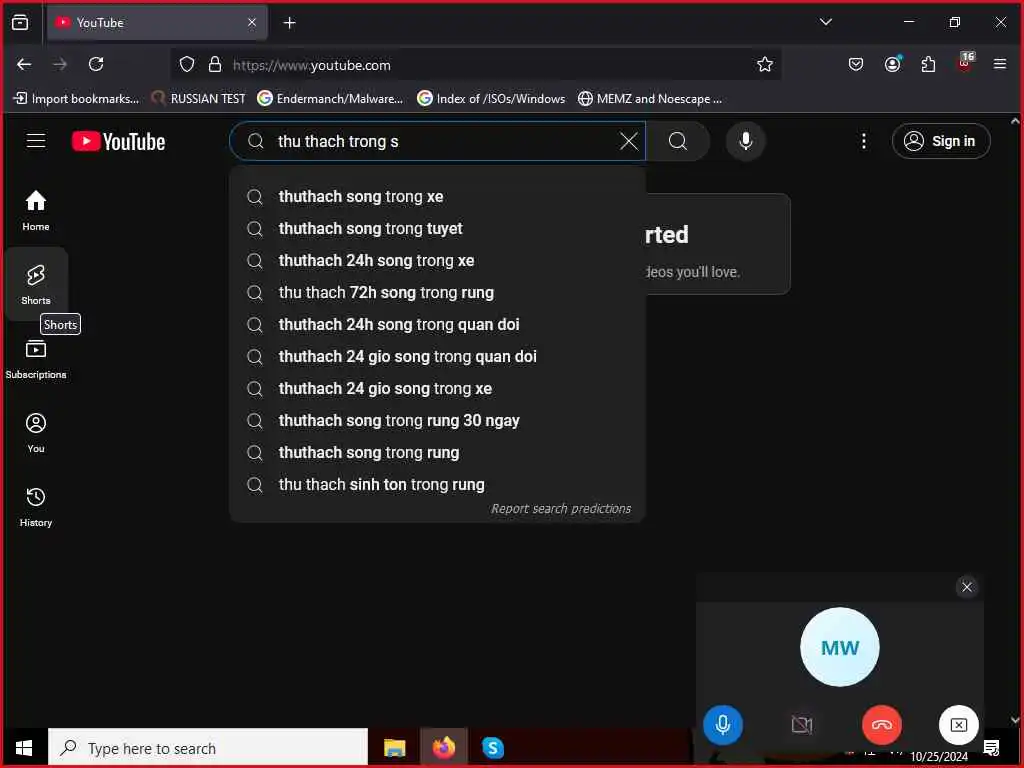Select suggestion "thuthach 24 gio song trong quan doi"
This screenshot has height=768, width=1024.
[x=437, y=357]
